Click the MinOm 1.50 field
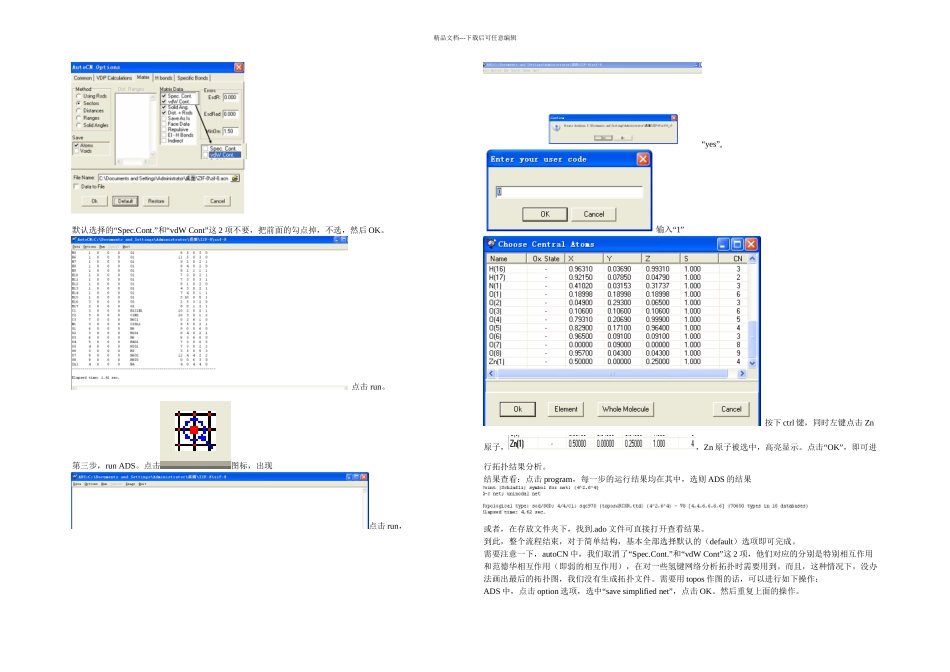The width and height of the screenshot is (950, 672). click(230, 131)
